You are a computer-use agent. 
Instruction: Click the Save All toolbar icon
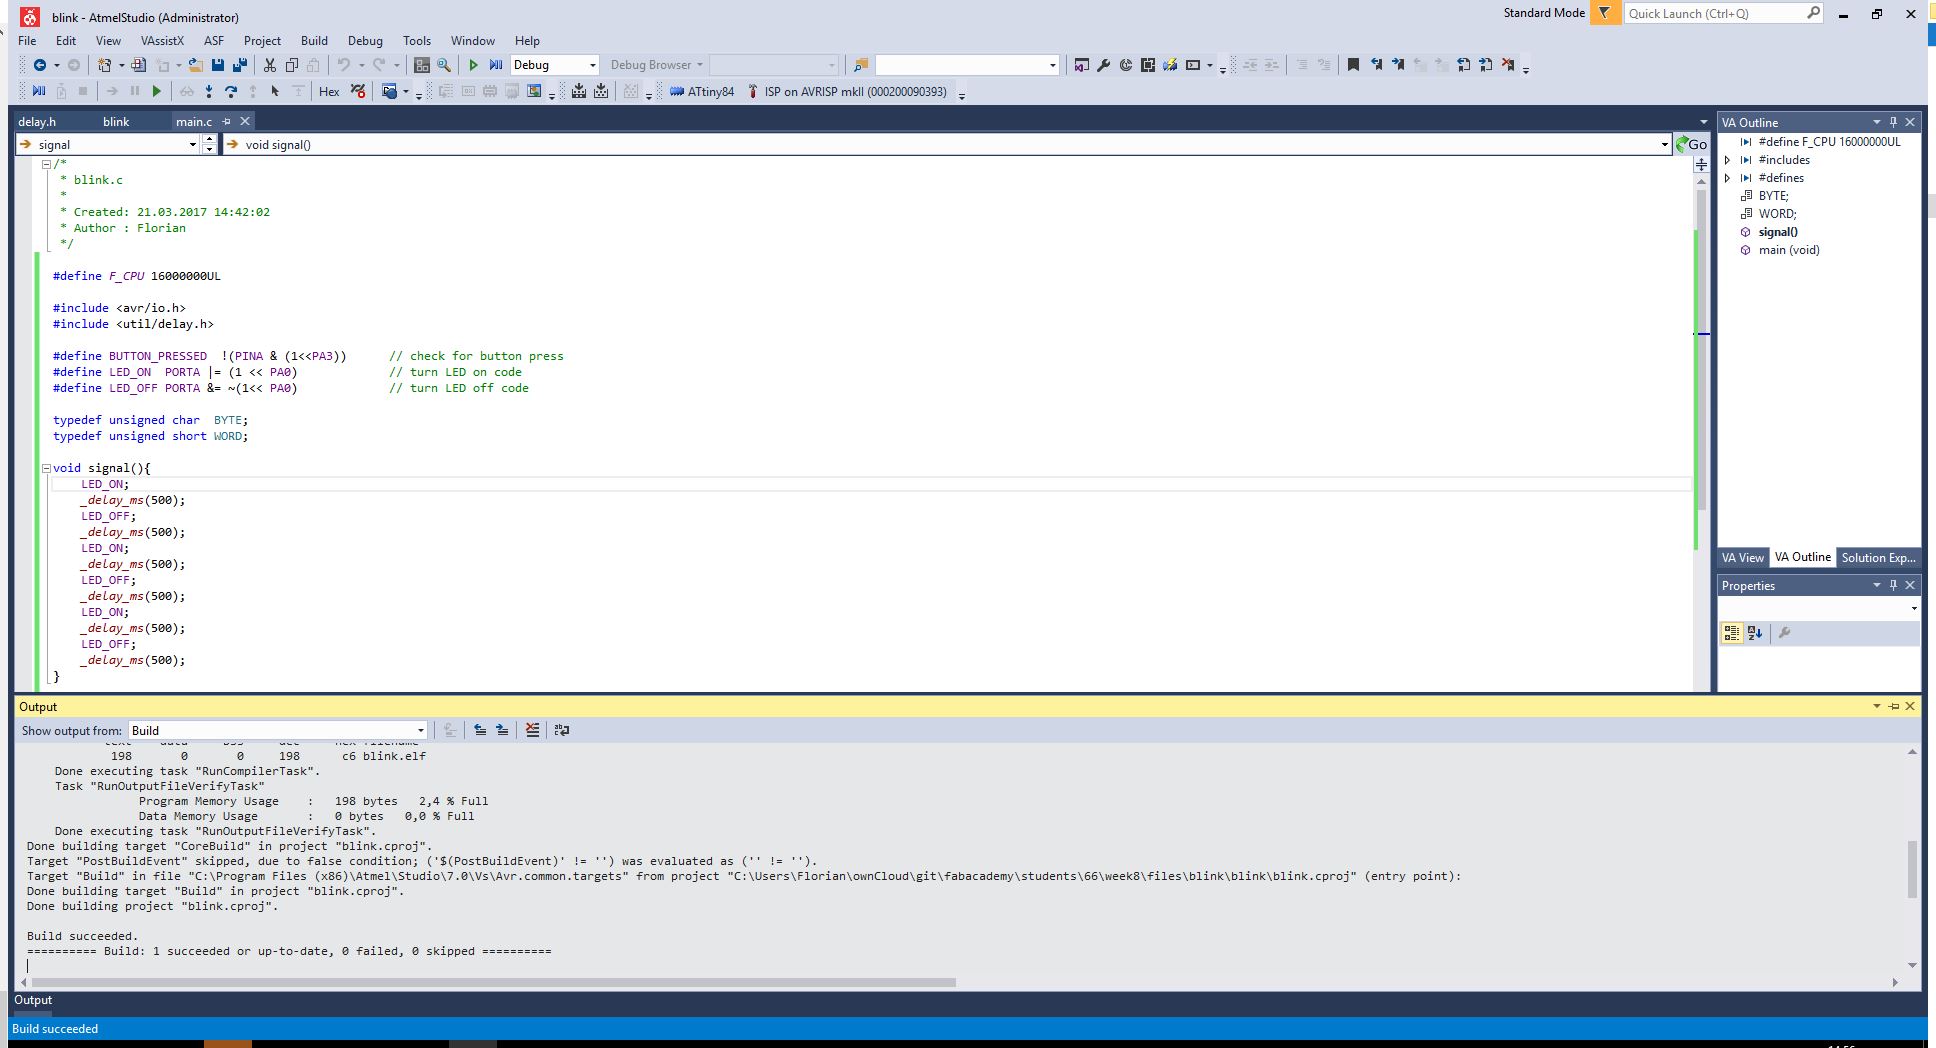240,65
